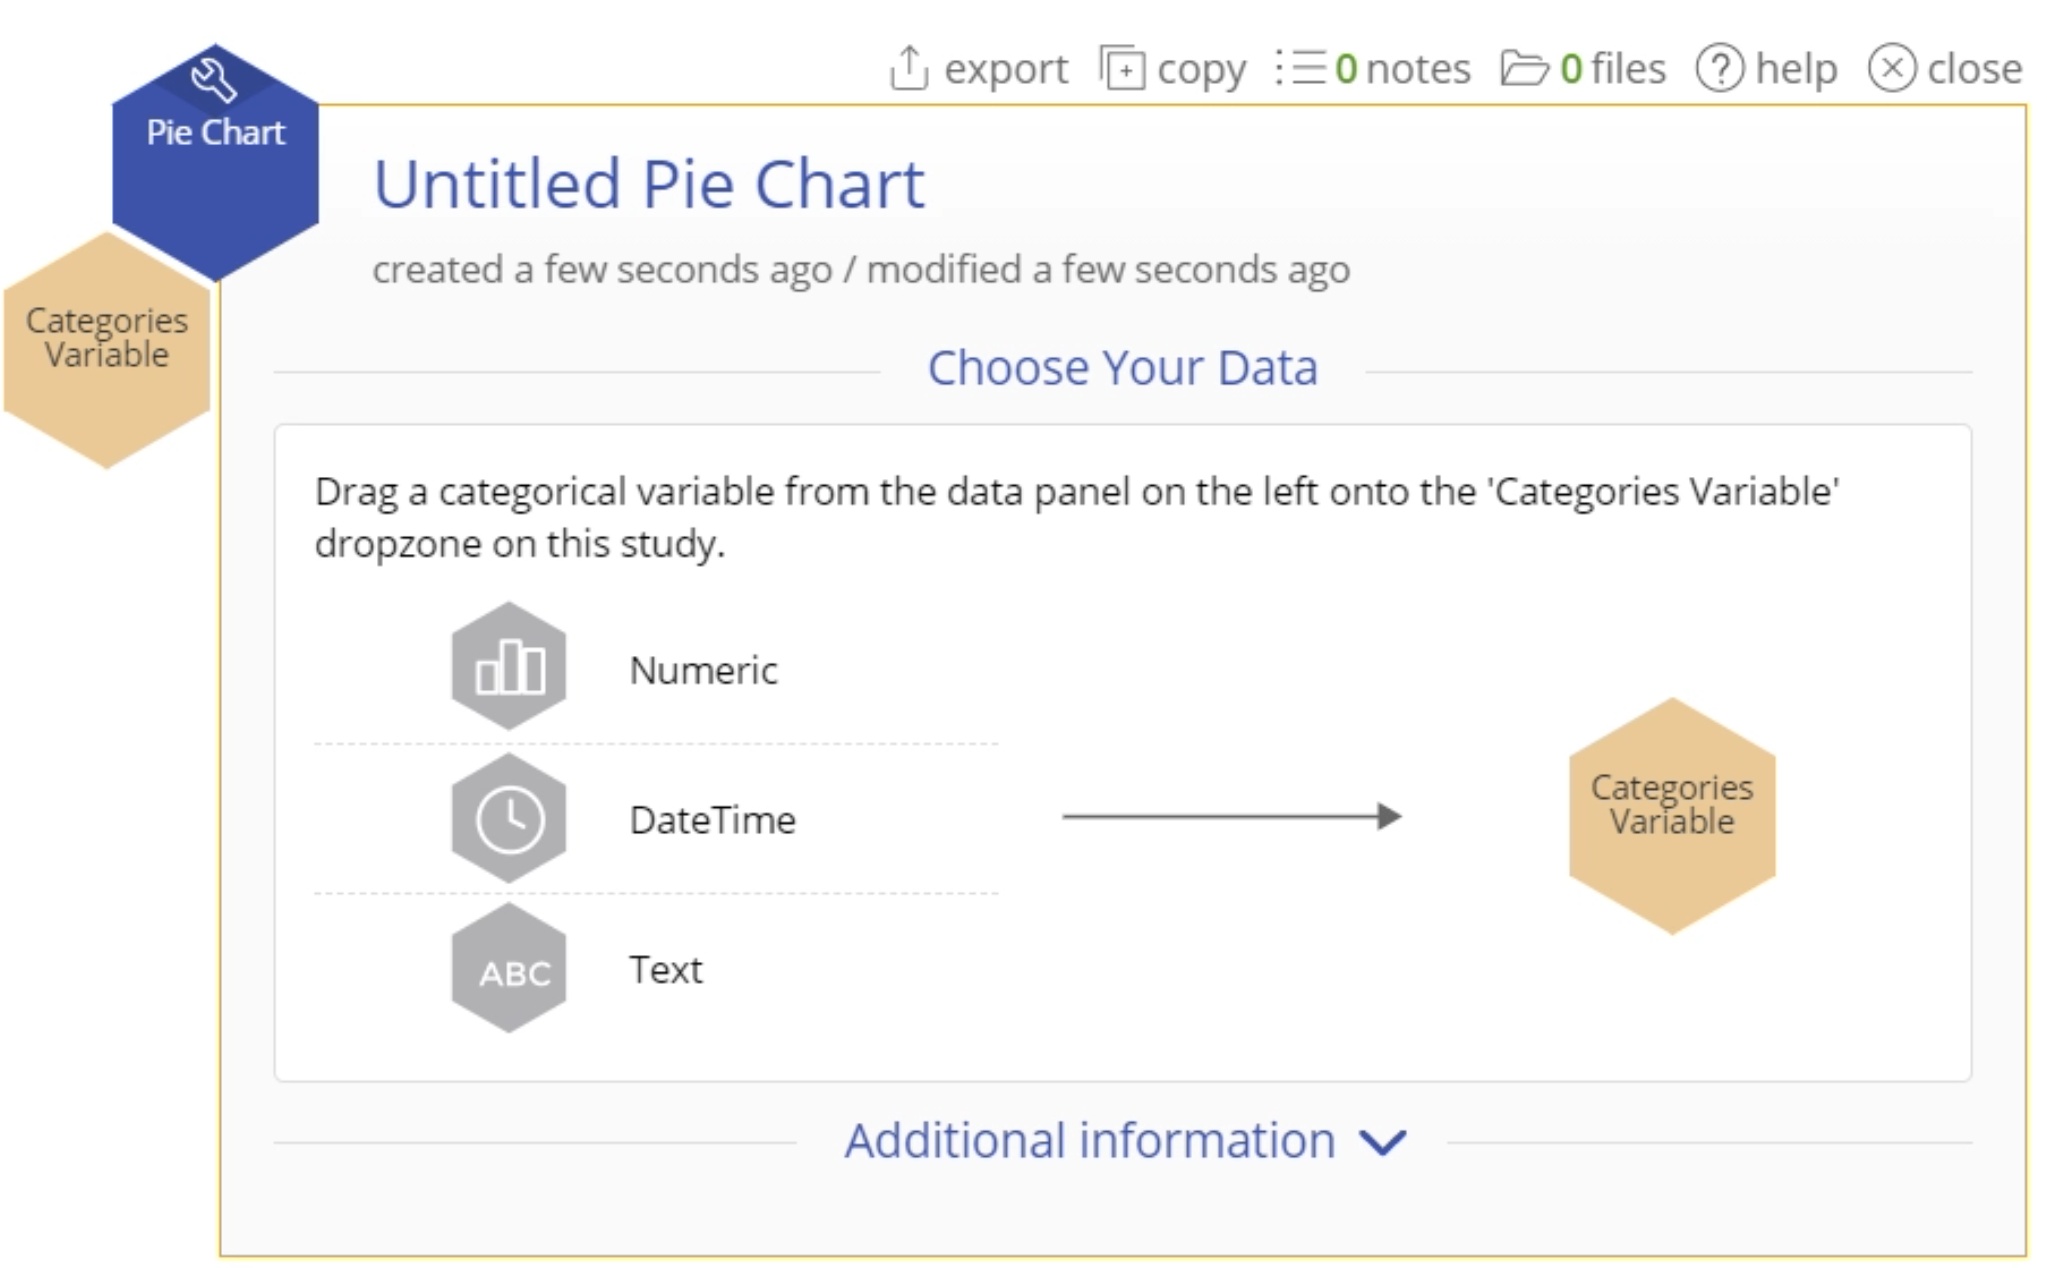
Task: Click the export label text
Action: [1005, 69]
